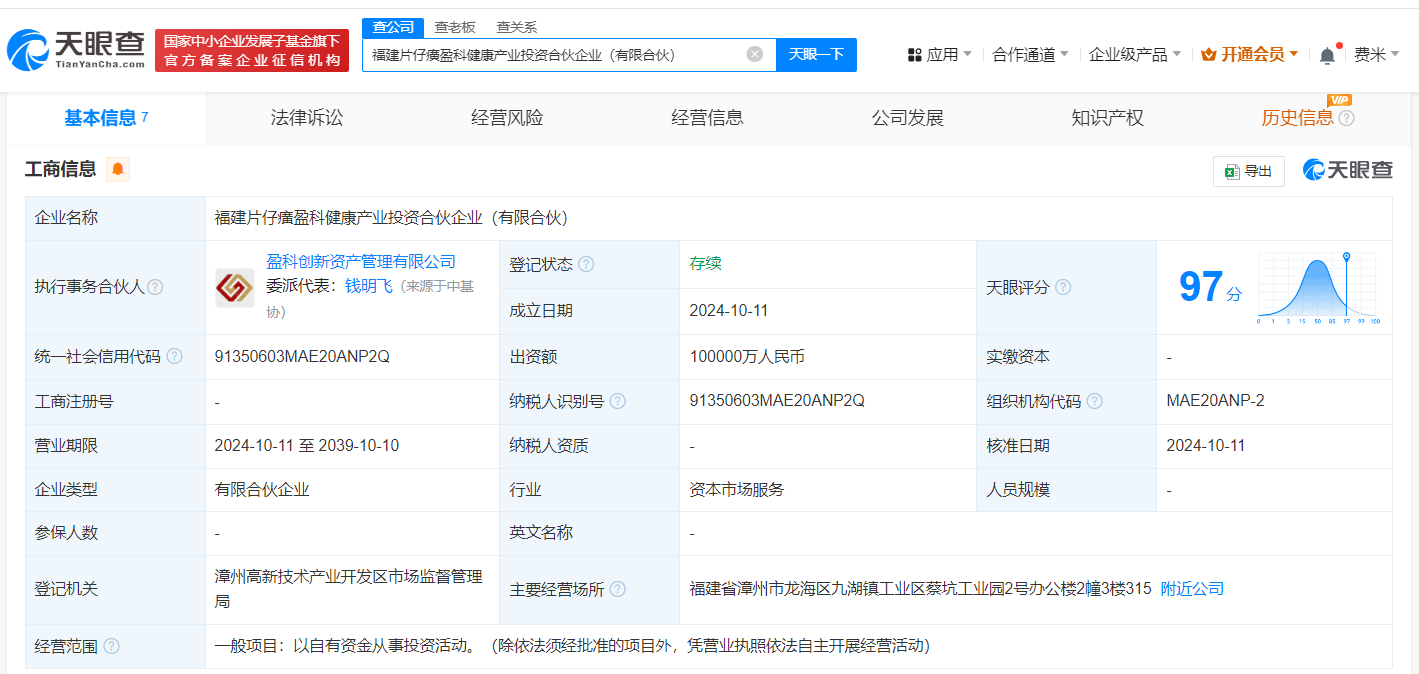The width and height of the screenshot is (1419, 674).
Task: Click the blue 天眼一下 search button
Action: [816, 54]
